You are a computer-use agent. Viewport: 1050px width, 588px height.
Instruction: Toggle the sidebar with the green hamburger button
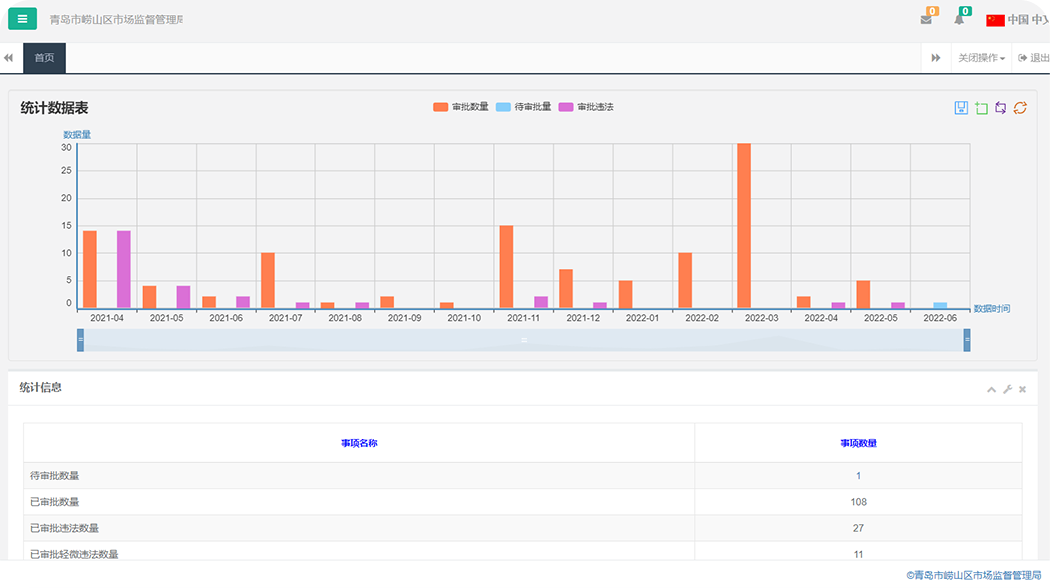tap(22, 19)
